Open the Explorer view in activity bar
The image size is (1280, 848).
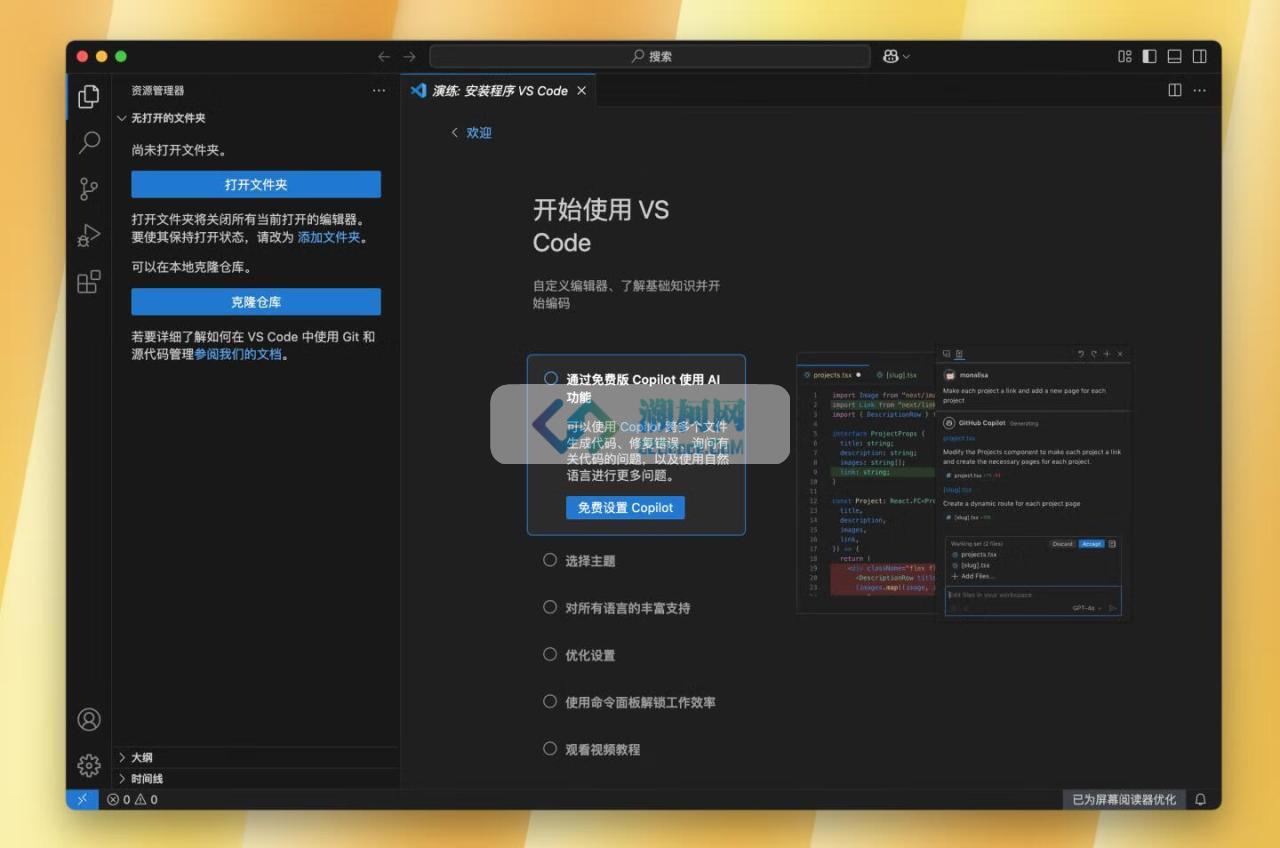coord(89,96)
